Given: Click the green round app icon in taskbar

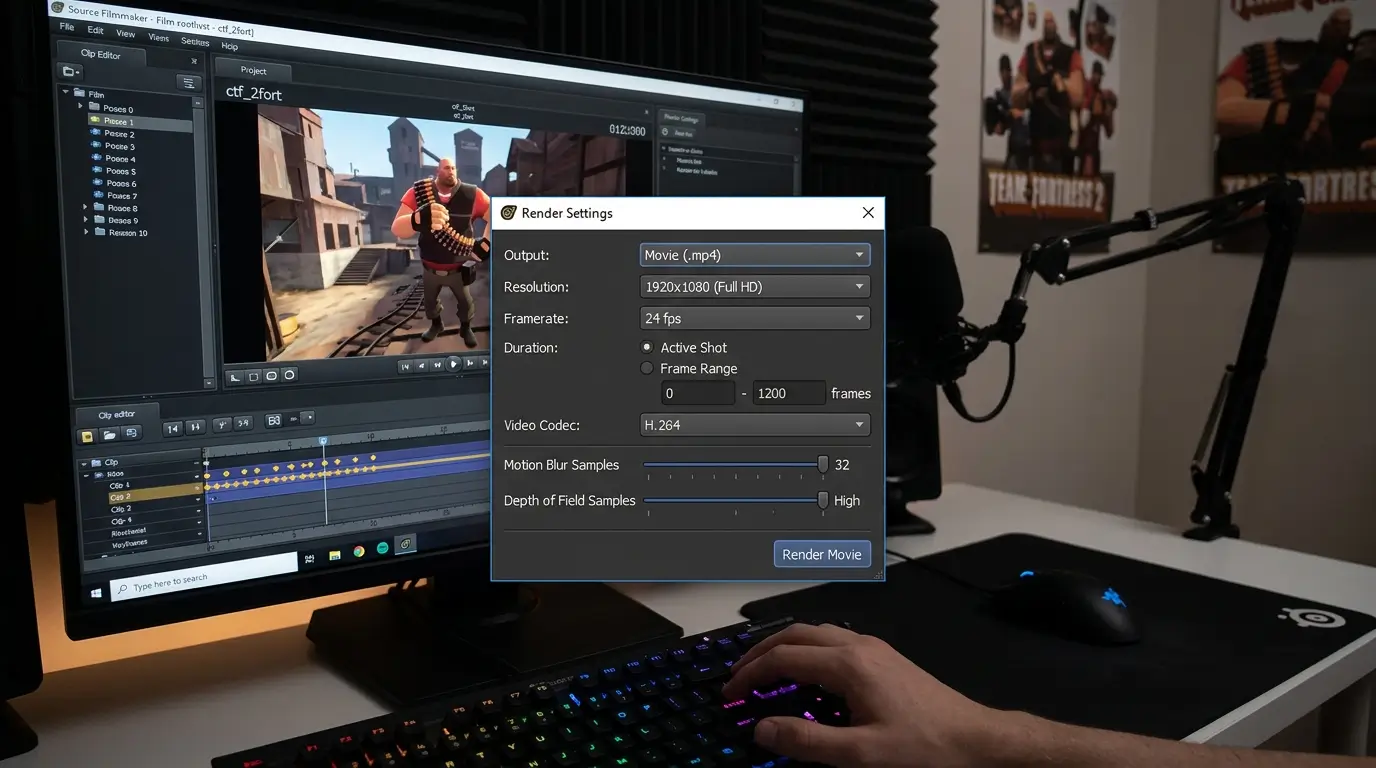Looking at the screenshot, I should 383,548.
